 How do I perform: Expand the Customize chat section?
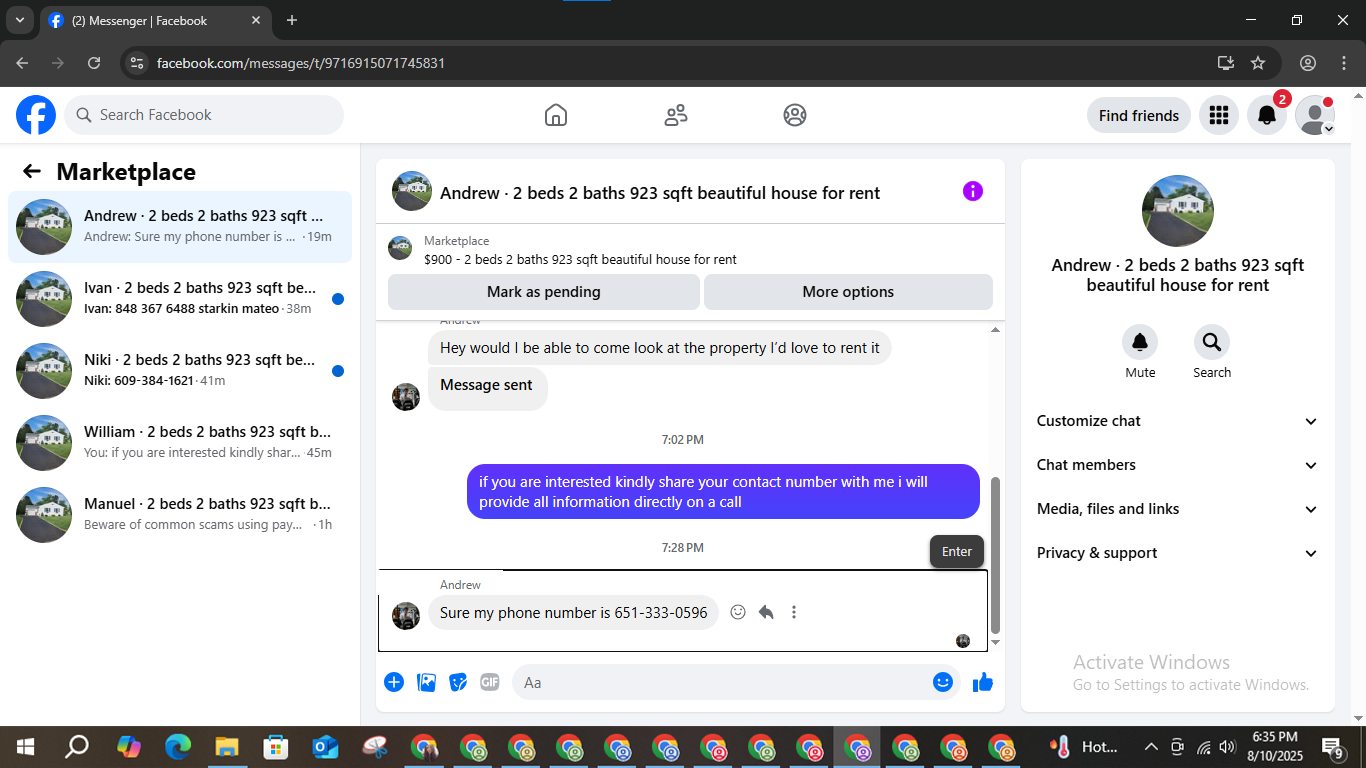[x=1178, y=421]
